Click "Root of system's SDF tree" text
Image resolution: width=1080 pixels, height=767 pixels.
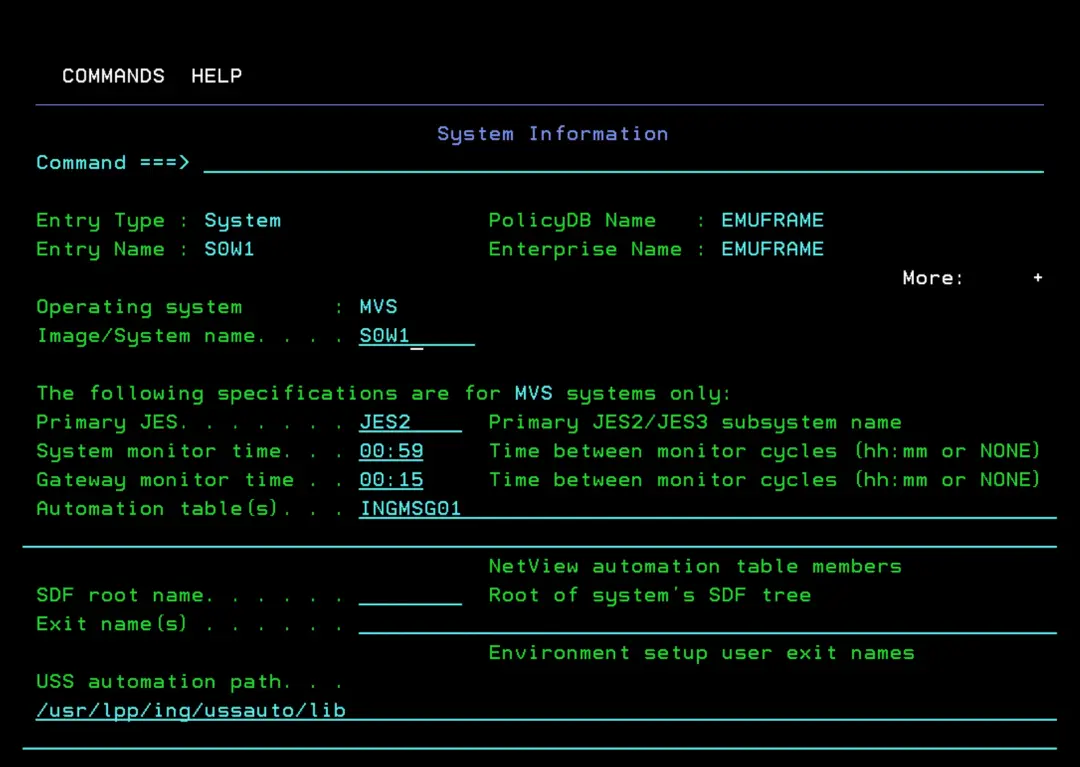(650, 596)
